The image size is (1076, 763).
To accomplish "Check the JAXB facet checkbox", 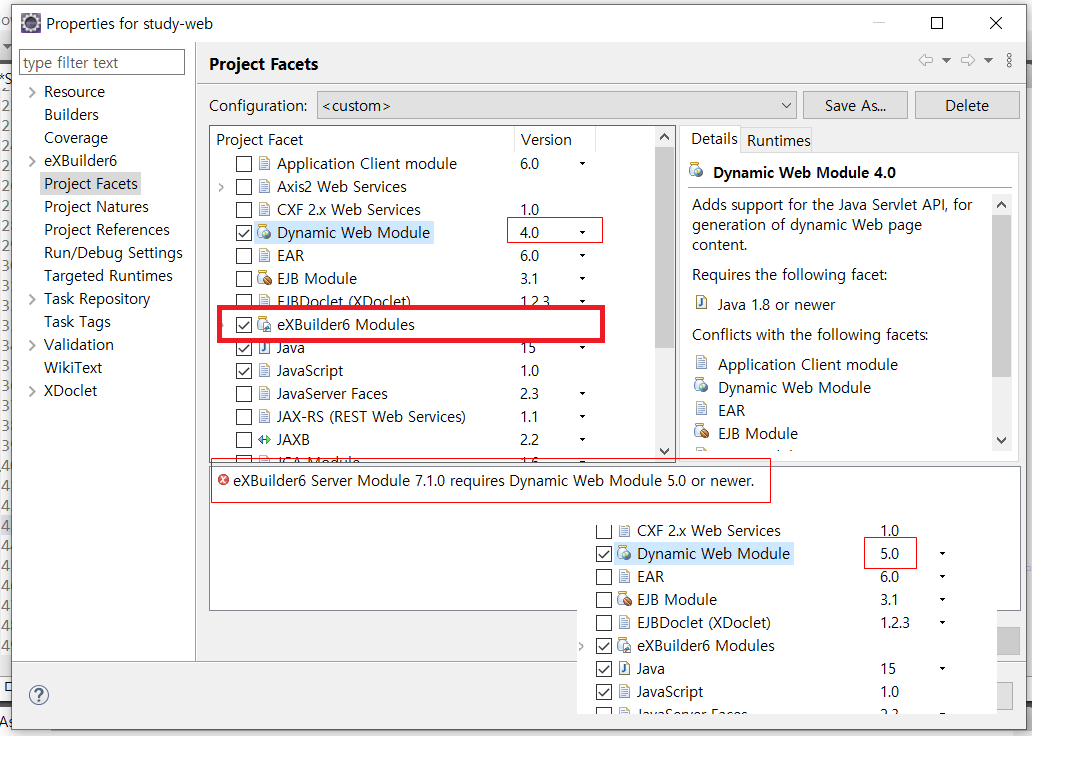I will 244,440.
